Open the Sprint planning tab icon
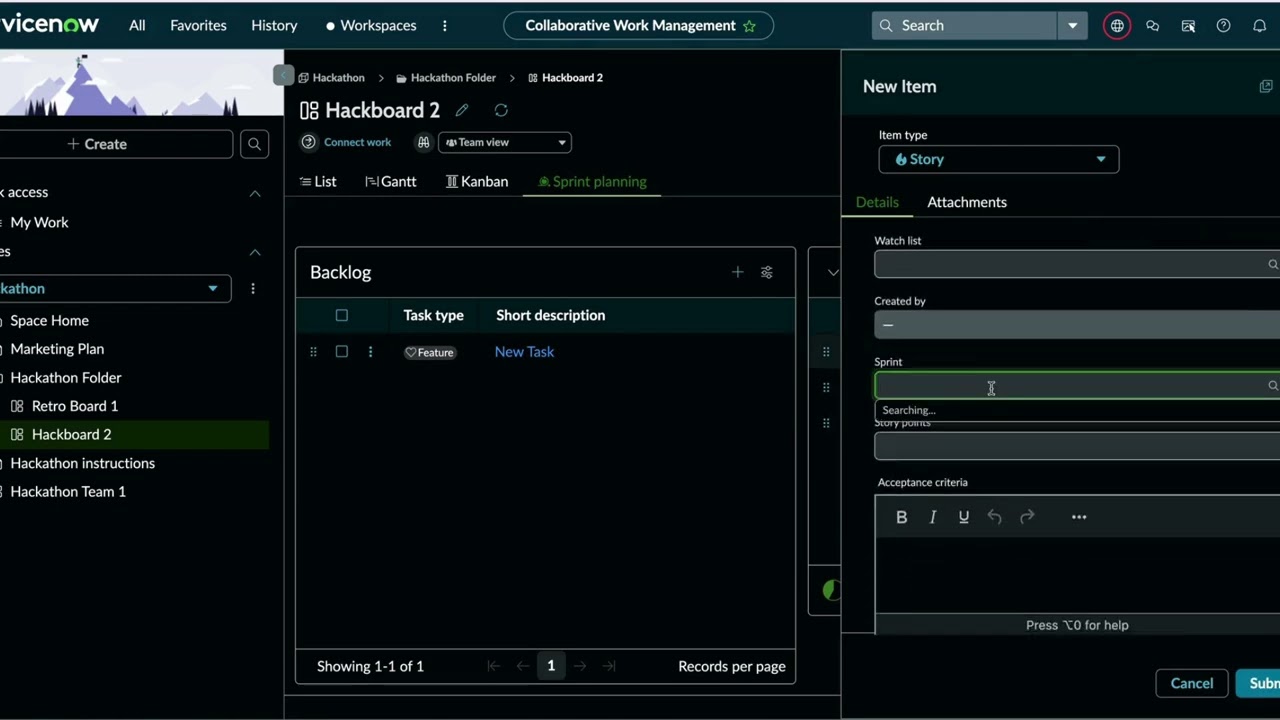Screen dimensions: 1280x720 544,181
